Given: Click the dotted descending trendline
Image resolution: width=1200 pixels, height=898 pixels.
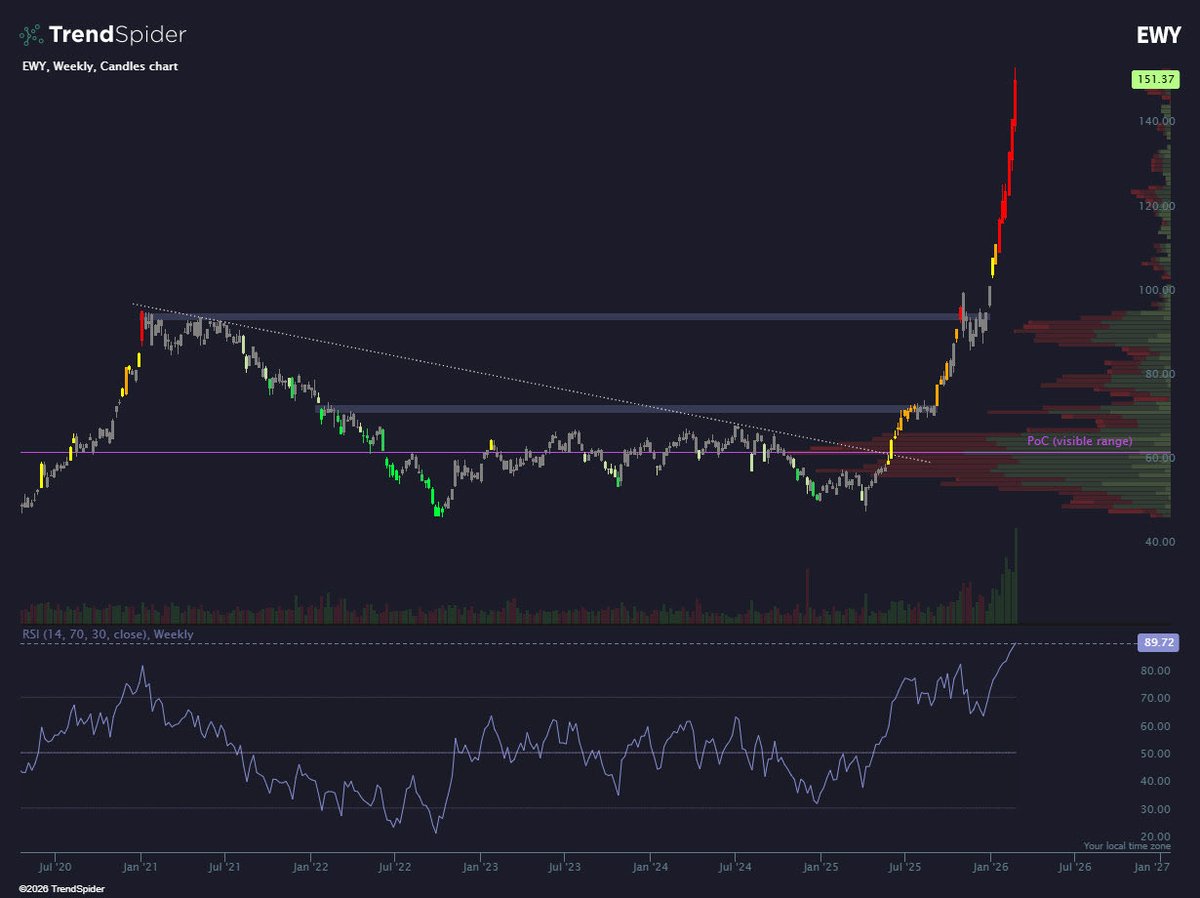Looking at the screenshot, I should pos(530,383).
